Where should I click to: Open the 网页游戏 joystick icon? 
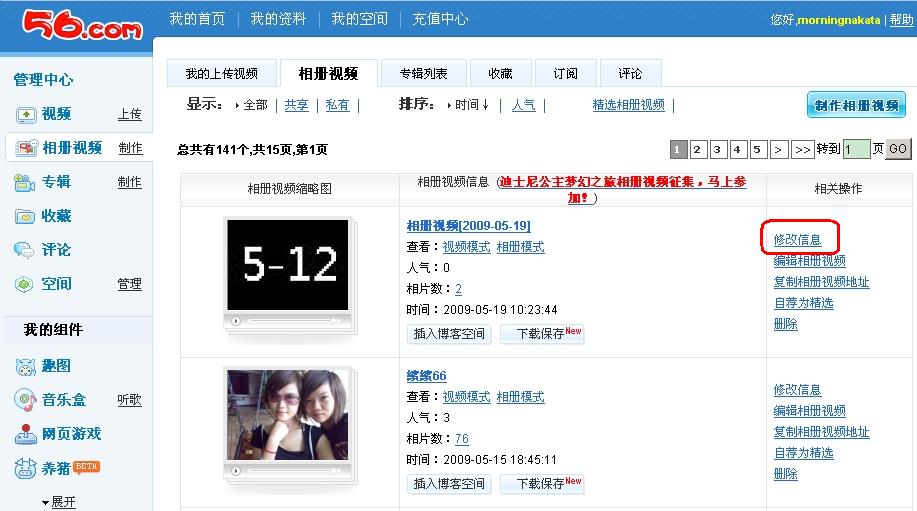point(25,434)
